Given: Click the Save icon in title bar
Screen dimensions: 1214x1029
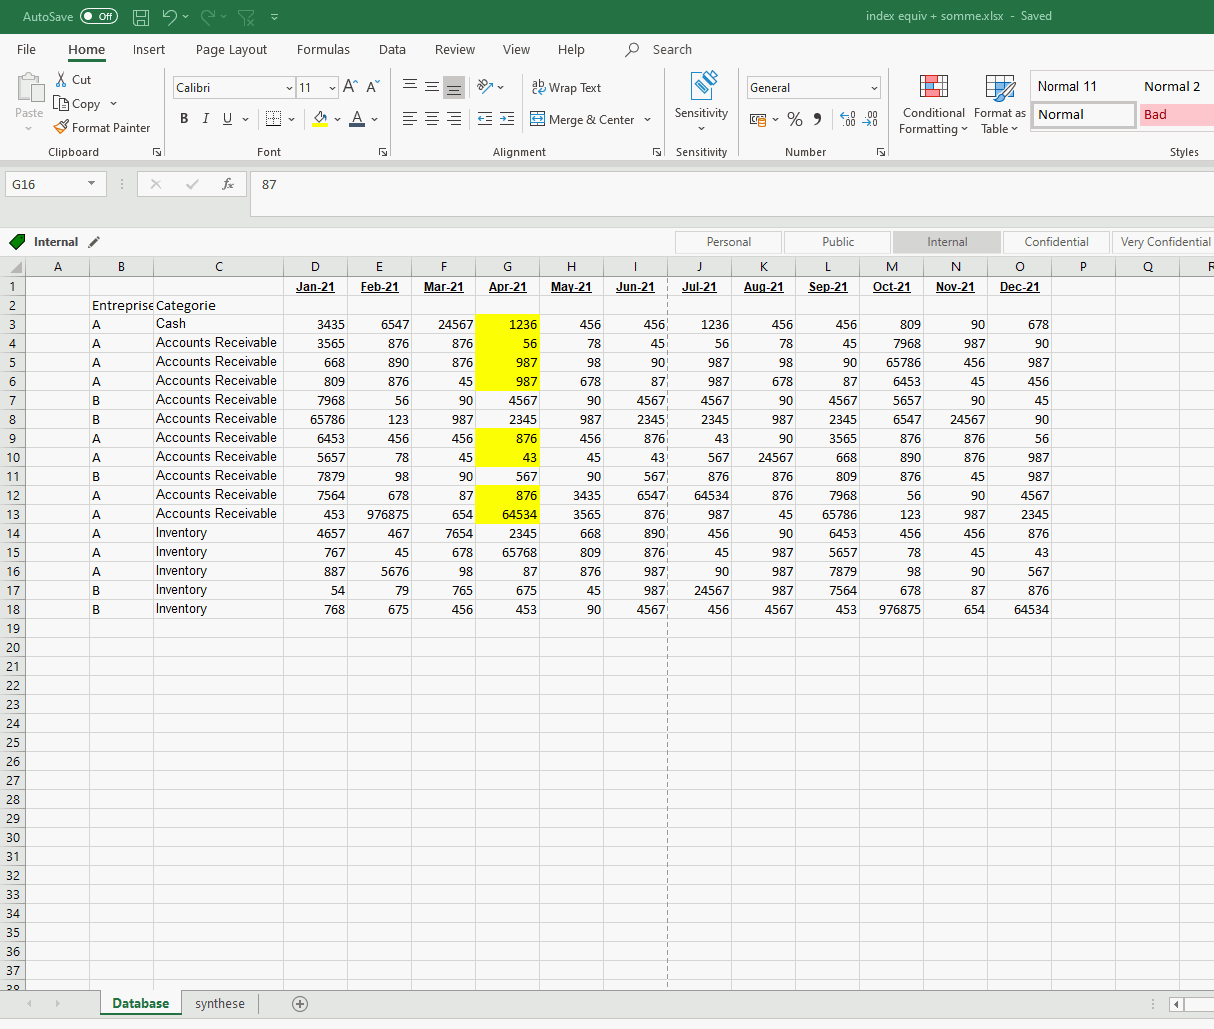Looking at the screenshot, I should (x=141, y=17).
